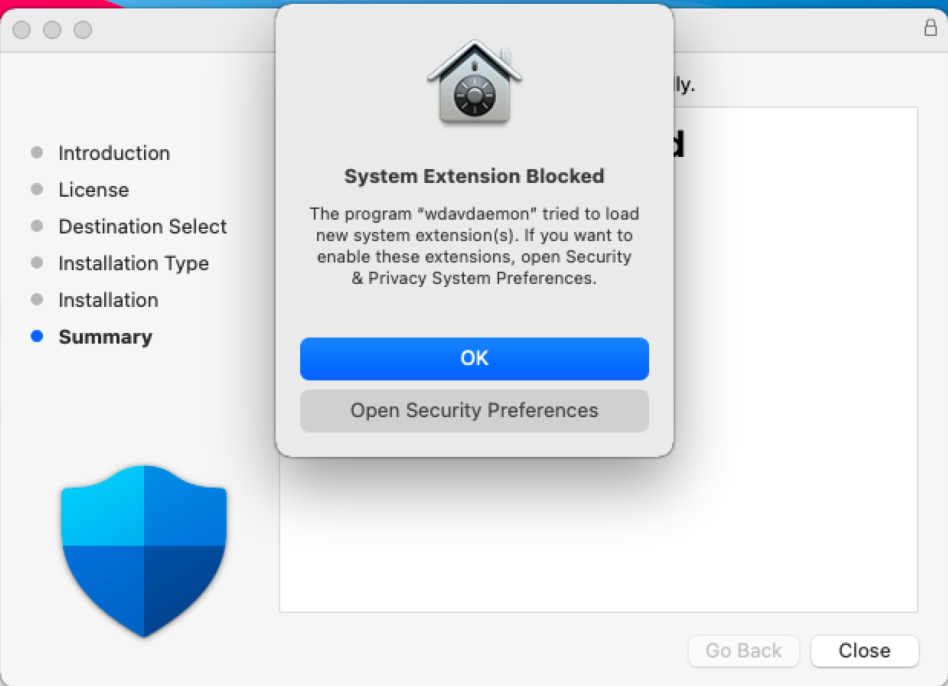Click the wdavdaemon message text

point(474,246)
